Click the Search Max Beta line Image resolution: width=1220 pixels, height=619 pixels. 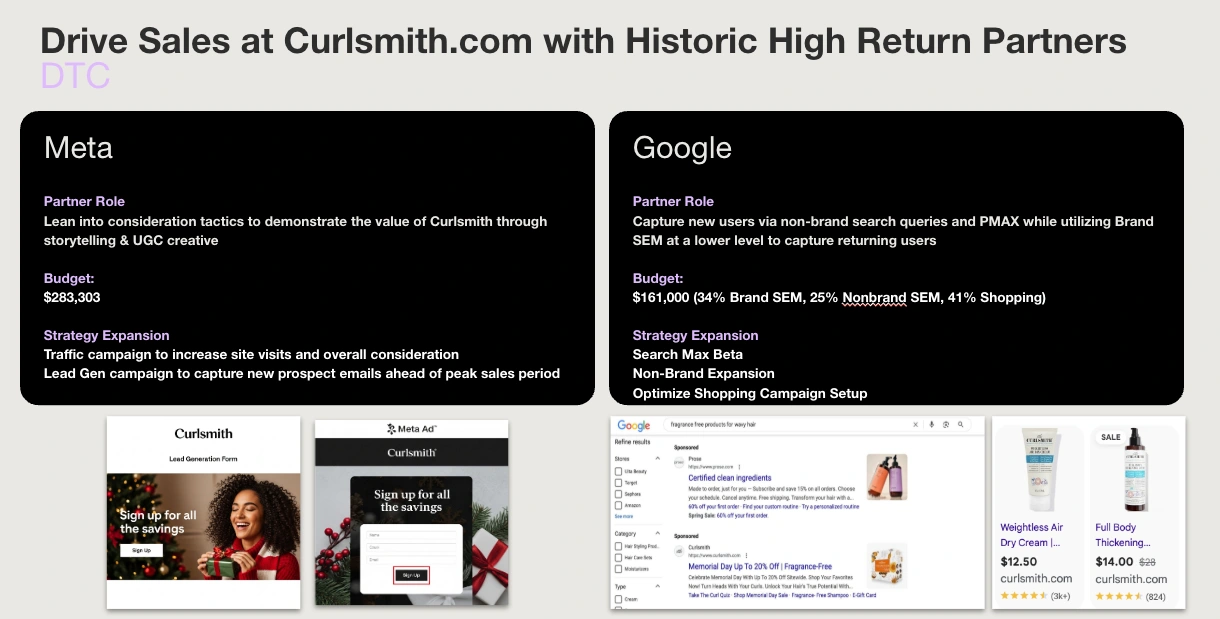(x=688, y=354)
